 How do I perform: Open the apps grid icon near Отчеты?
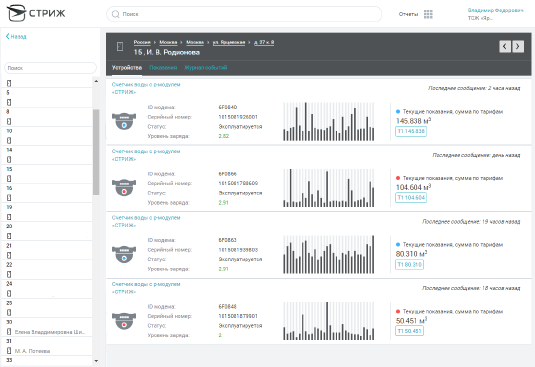[x=428, y=14]
